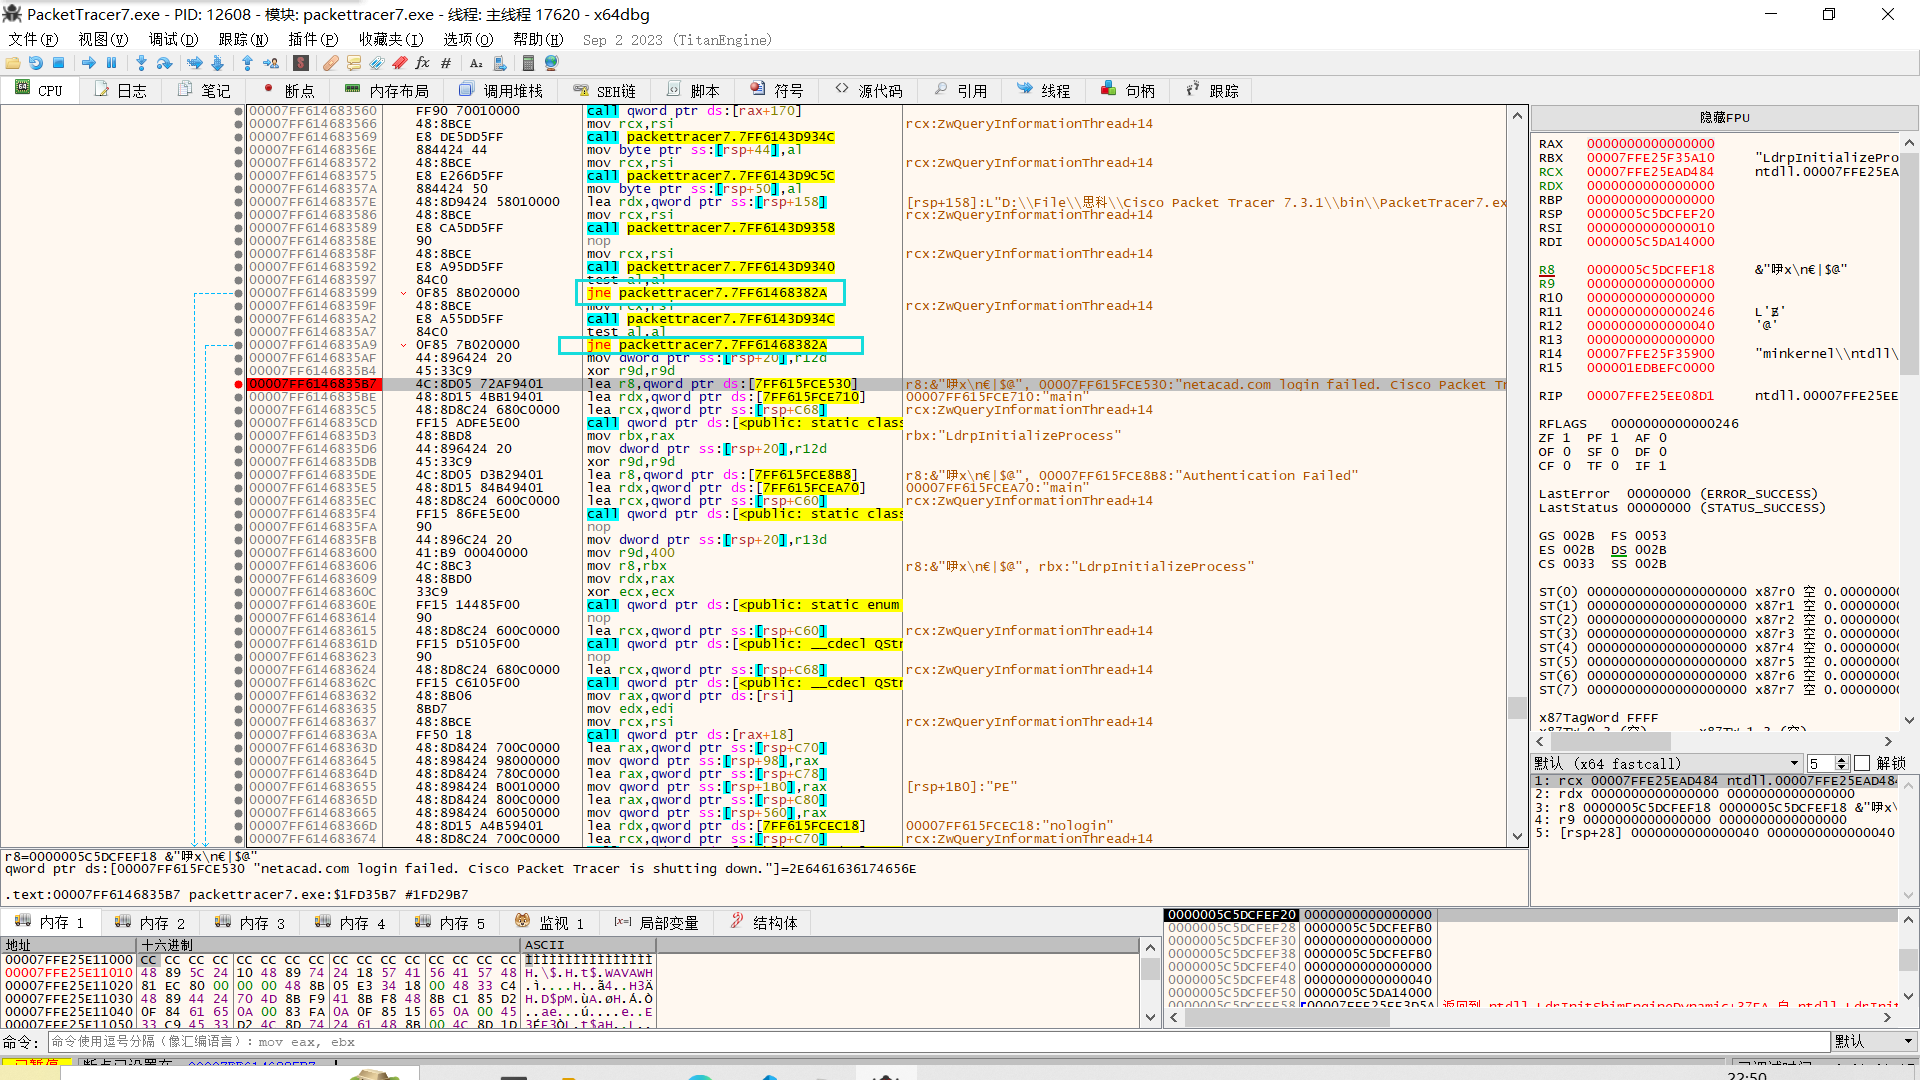Click the fx functions icon
Viewport: 1920px width, 1080px height.
click(422, 63)
